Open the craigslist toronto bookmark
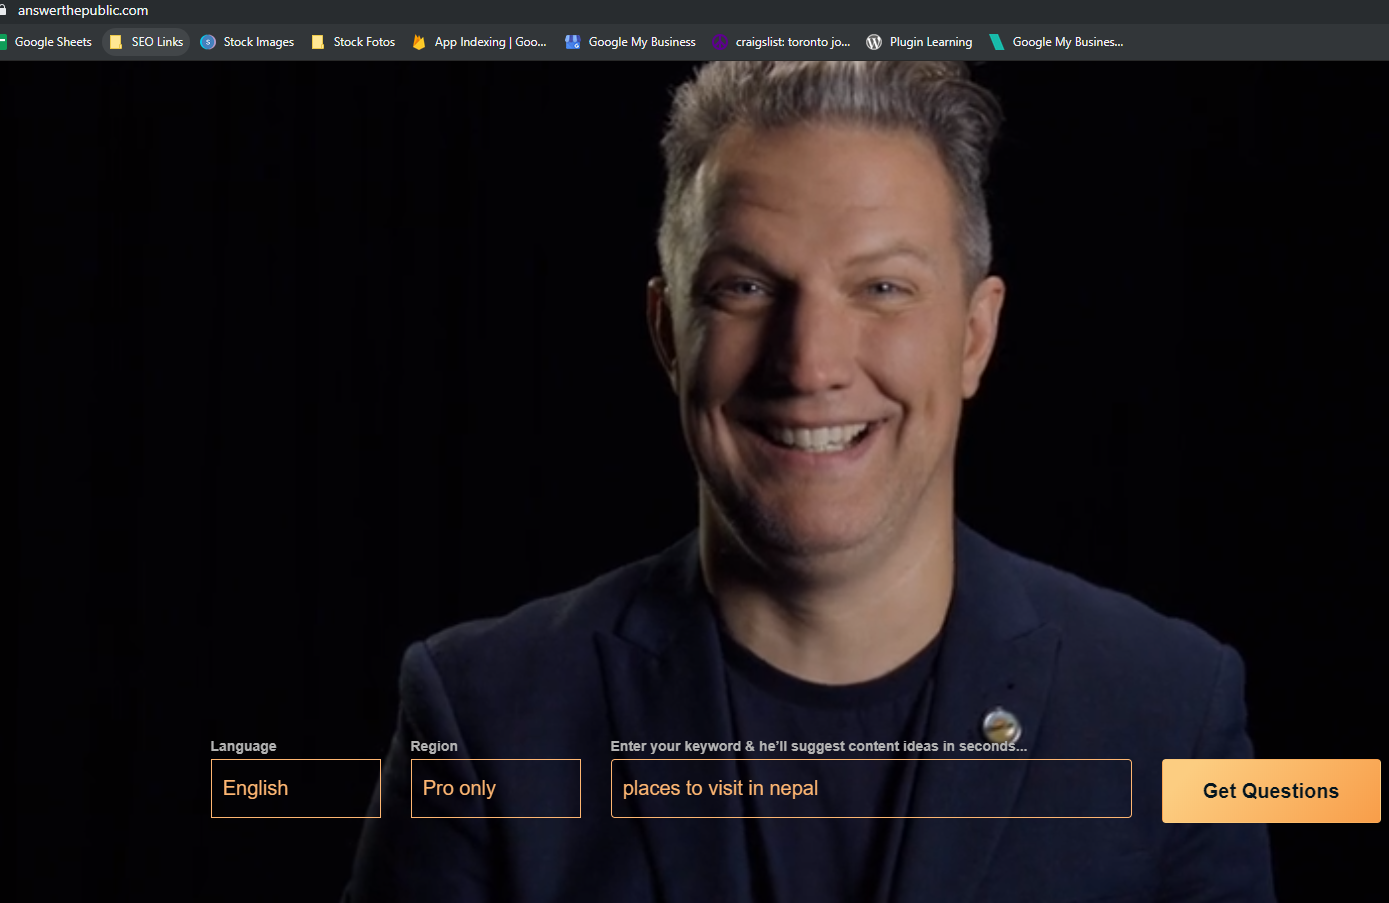This screenshot has width=1389, height=903. 781,42
